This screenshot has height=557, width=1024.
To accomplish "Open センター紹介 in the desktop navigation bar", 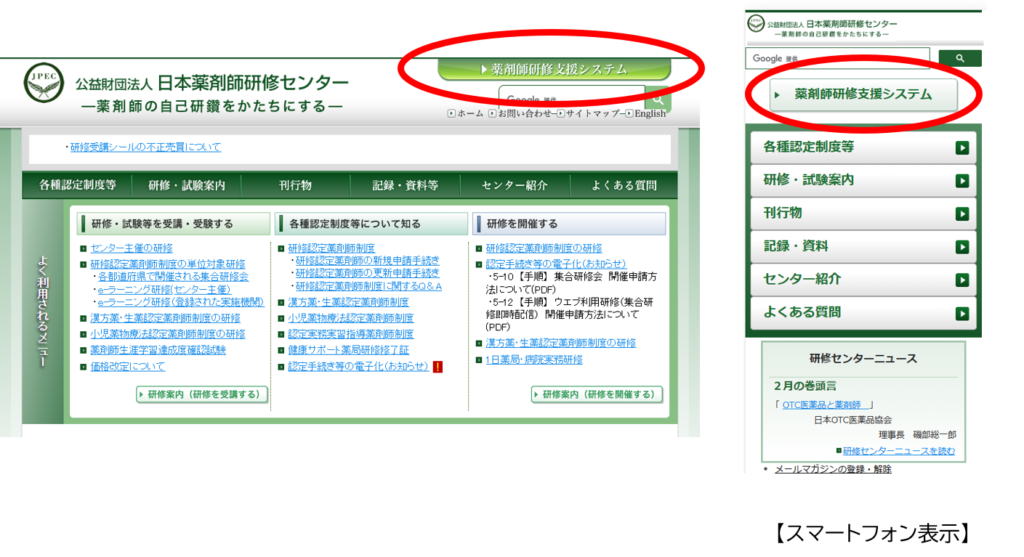I will pyautogui.click(x=514, y=186).
